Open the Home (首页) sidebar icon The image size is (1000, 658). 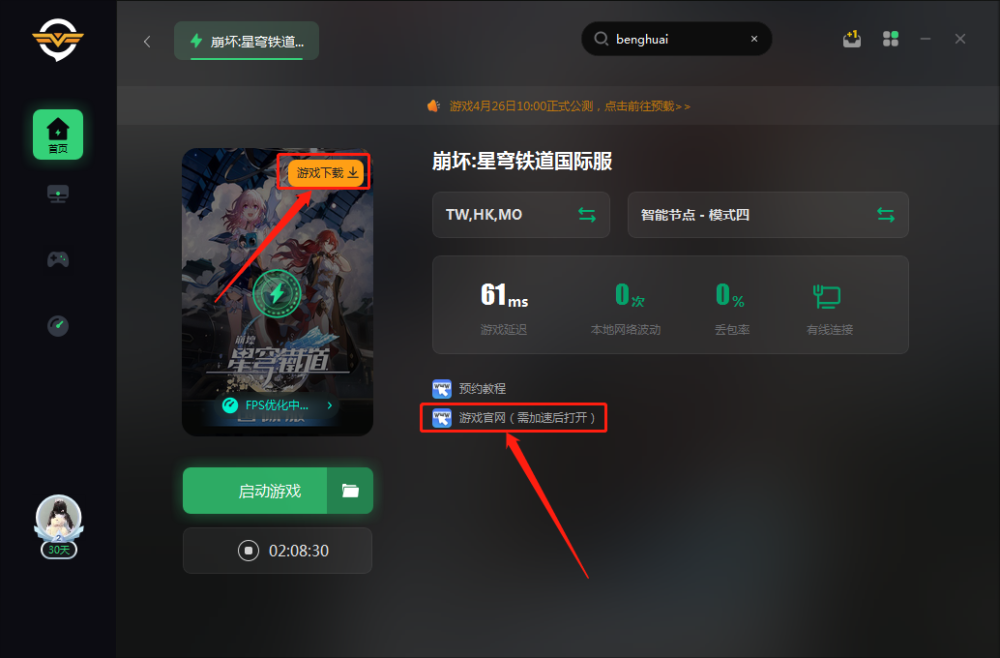58,135
